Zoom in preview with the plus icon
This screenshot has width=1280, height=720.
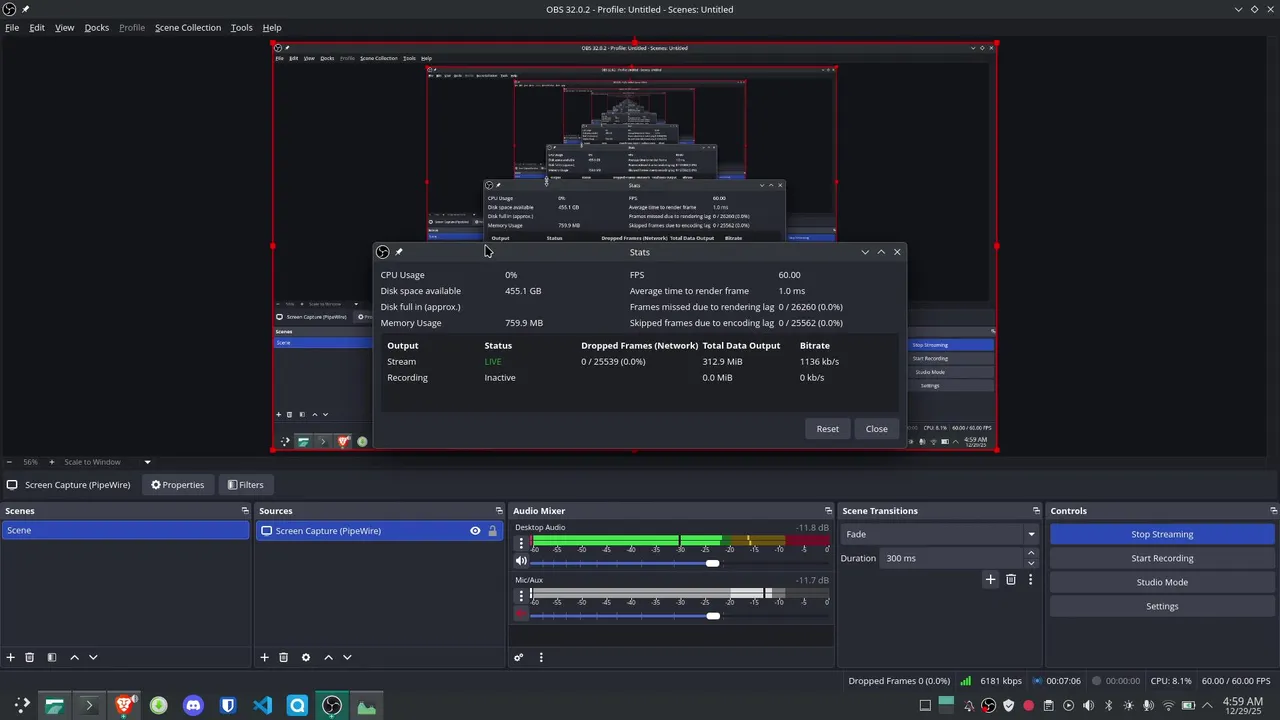[x=52, y=462]
